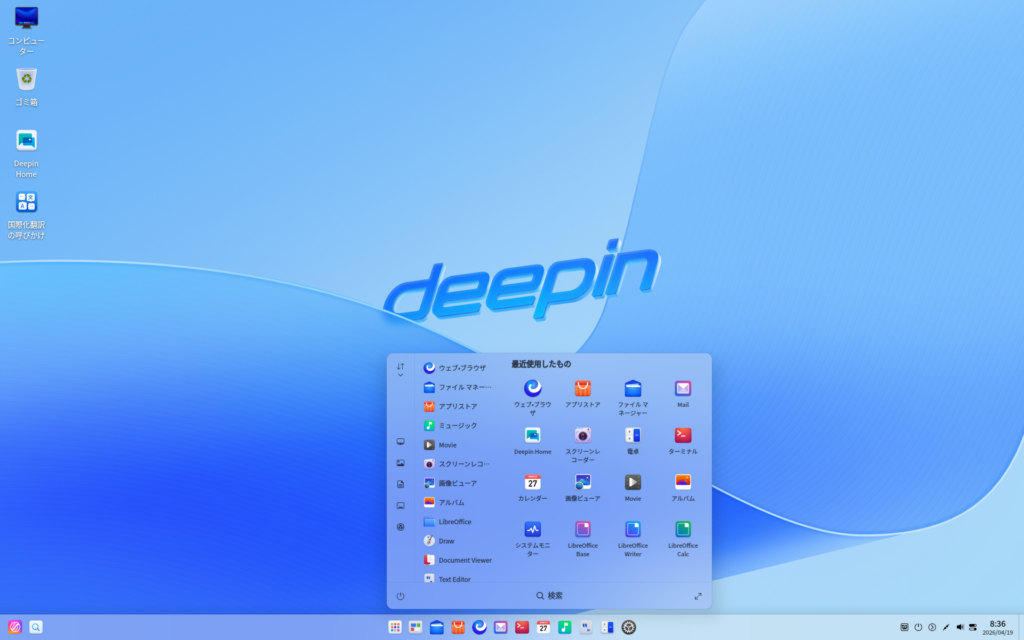Click the music player icon in the taskbar
1024x640 pixels.
coord(565,627)
